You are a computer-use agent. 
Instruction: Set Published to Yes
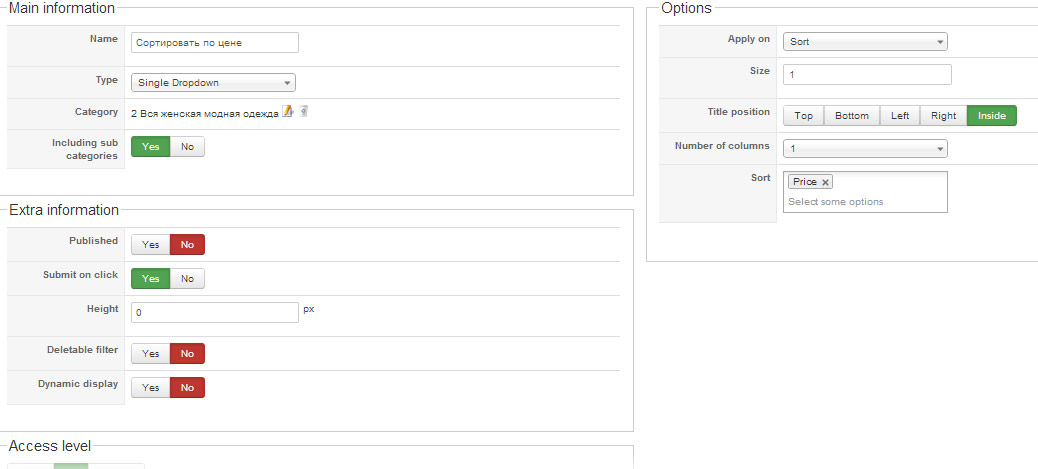150,244
